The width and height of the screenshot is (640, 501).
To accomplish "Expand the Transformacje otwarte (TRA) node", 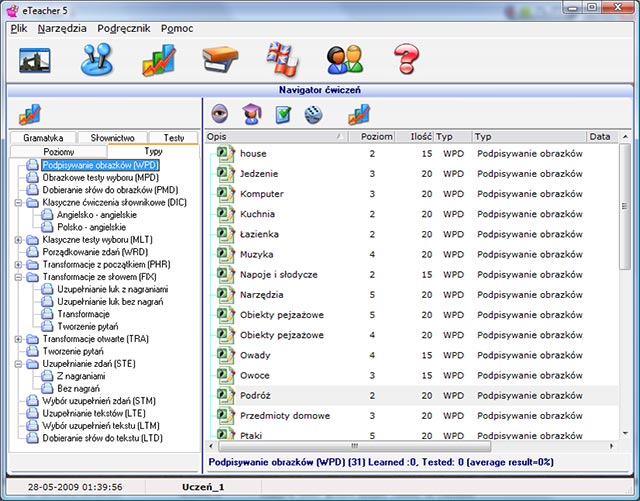I will tap(19, 340).
